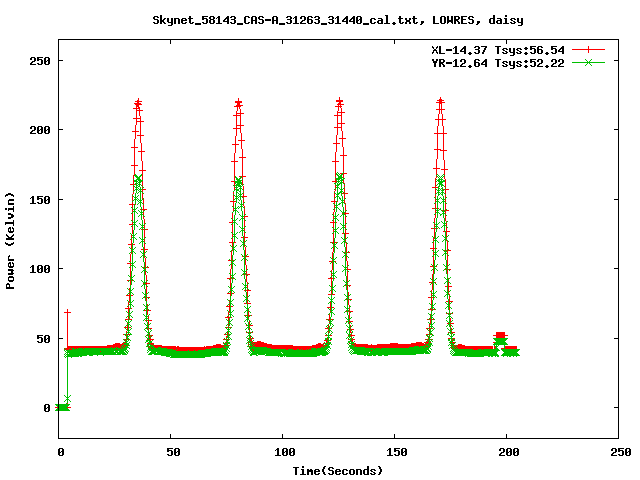Click the y-axis tick label '250'
Image resolution: width=640 pixels, height=480 pixels.
pyautogui.click(x=40, y=61)
